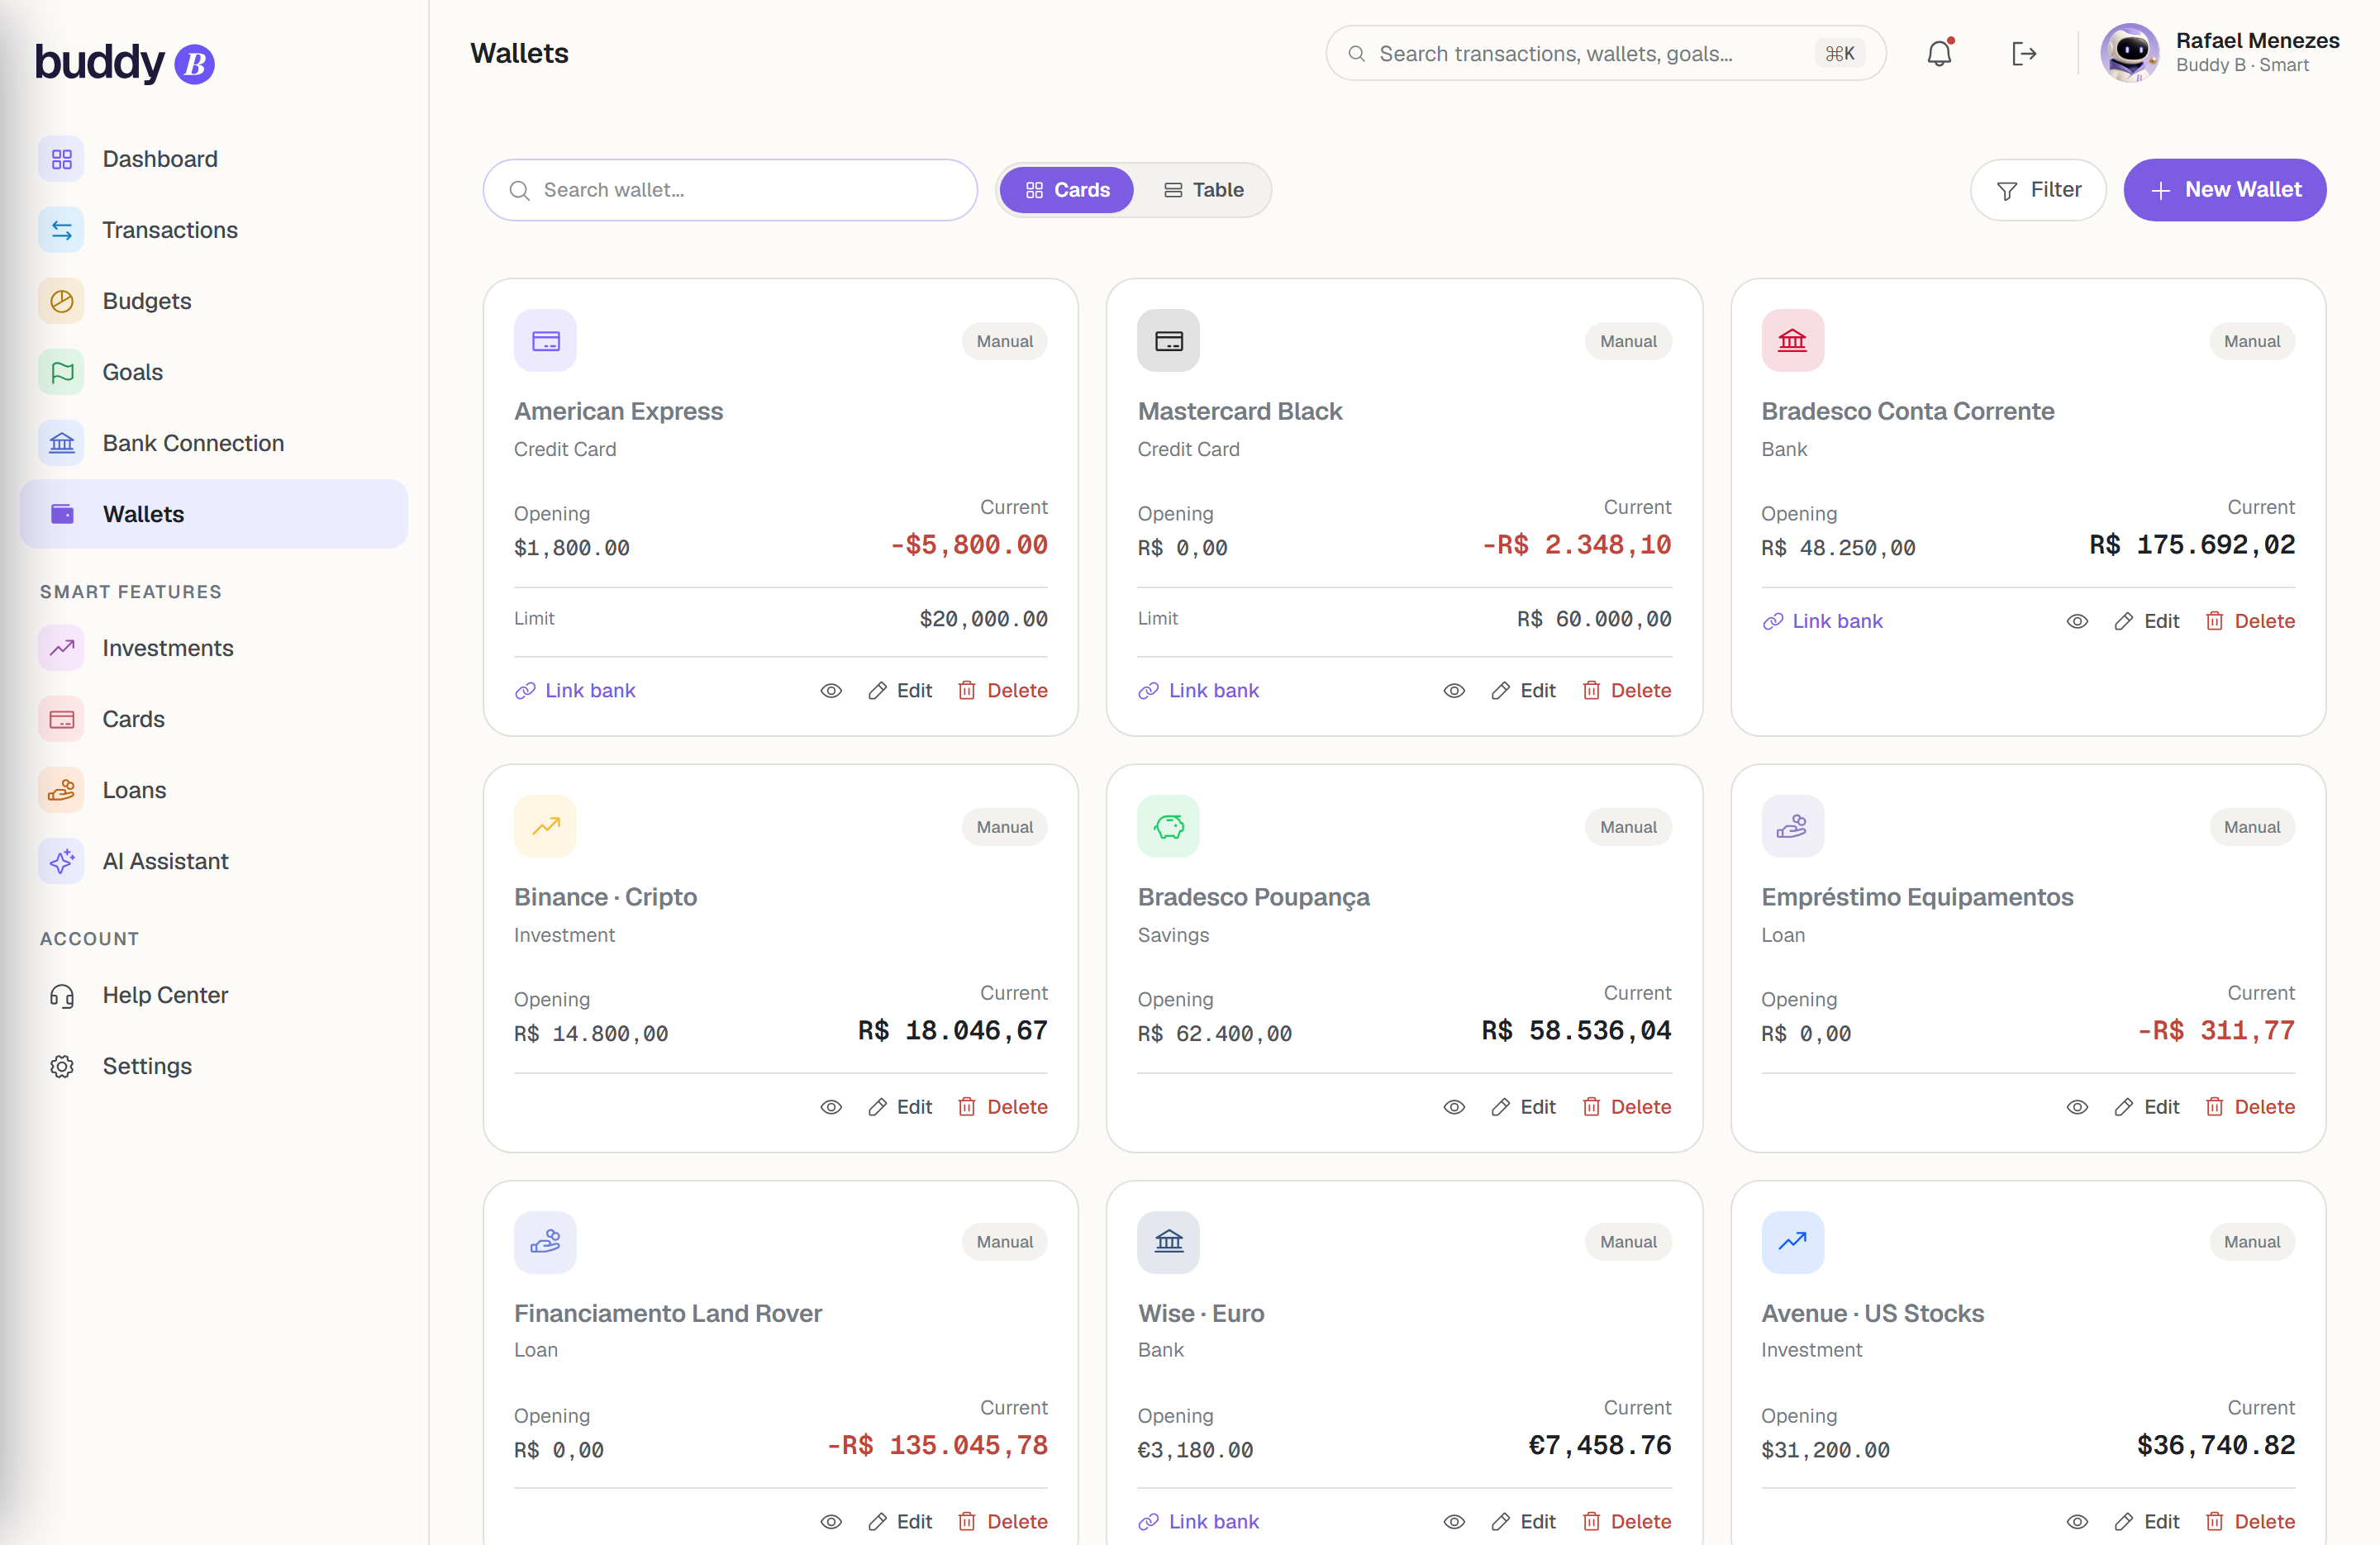Click the Avenue US Stocks trend icon
Screen dimensions: 2380x1545
coord(1792,1242)
